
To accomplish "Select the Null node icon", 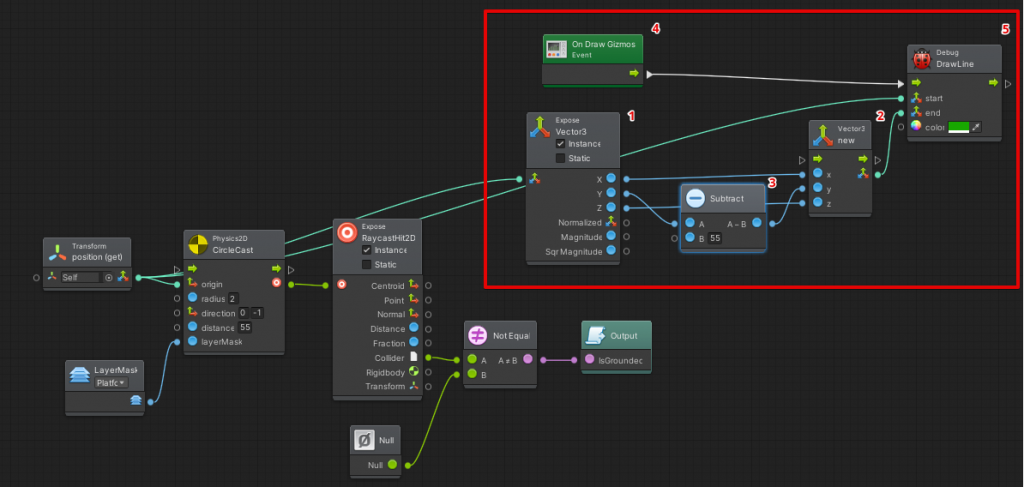I will click(x=364, y=440).
